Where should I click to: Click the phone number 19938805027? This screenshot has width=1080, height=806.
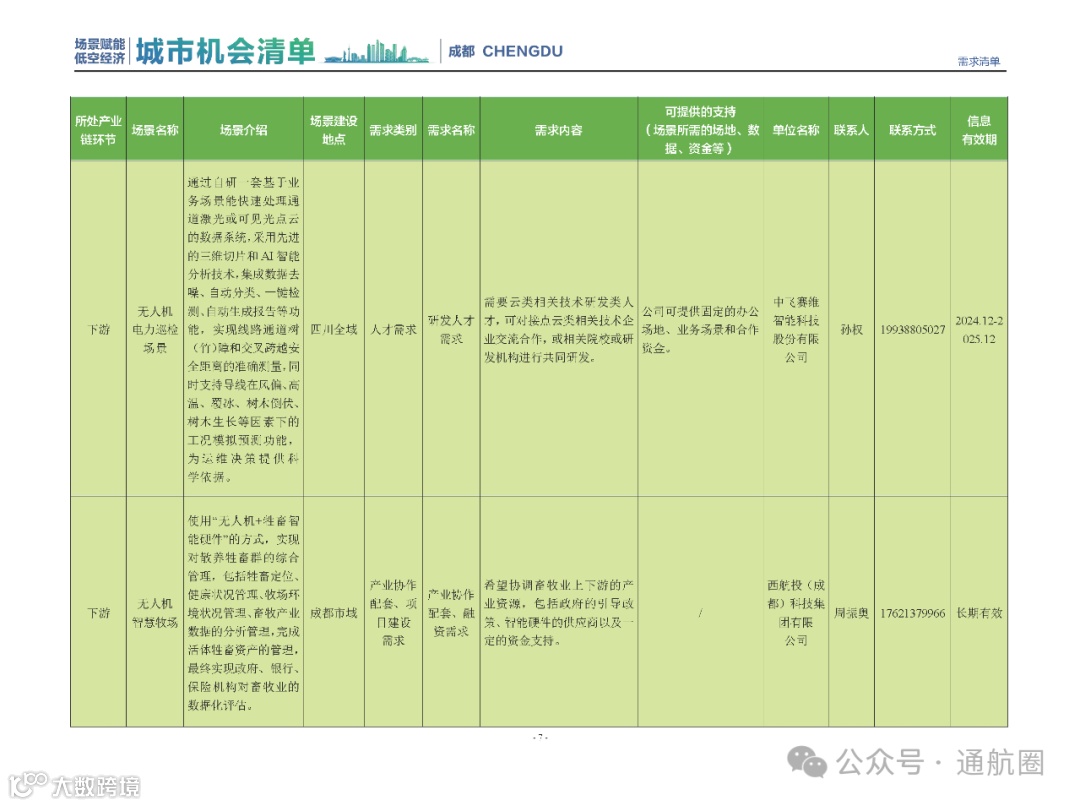point(913,330)
